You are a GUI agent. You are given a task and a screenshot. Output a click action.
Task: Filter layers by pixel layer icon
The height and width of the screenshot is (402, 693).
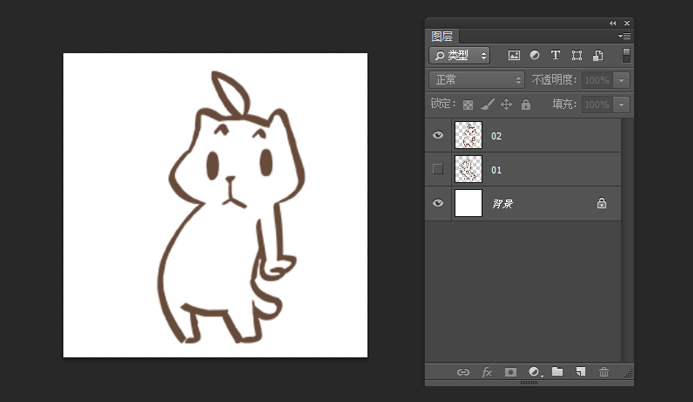point(514,55)
